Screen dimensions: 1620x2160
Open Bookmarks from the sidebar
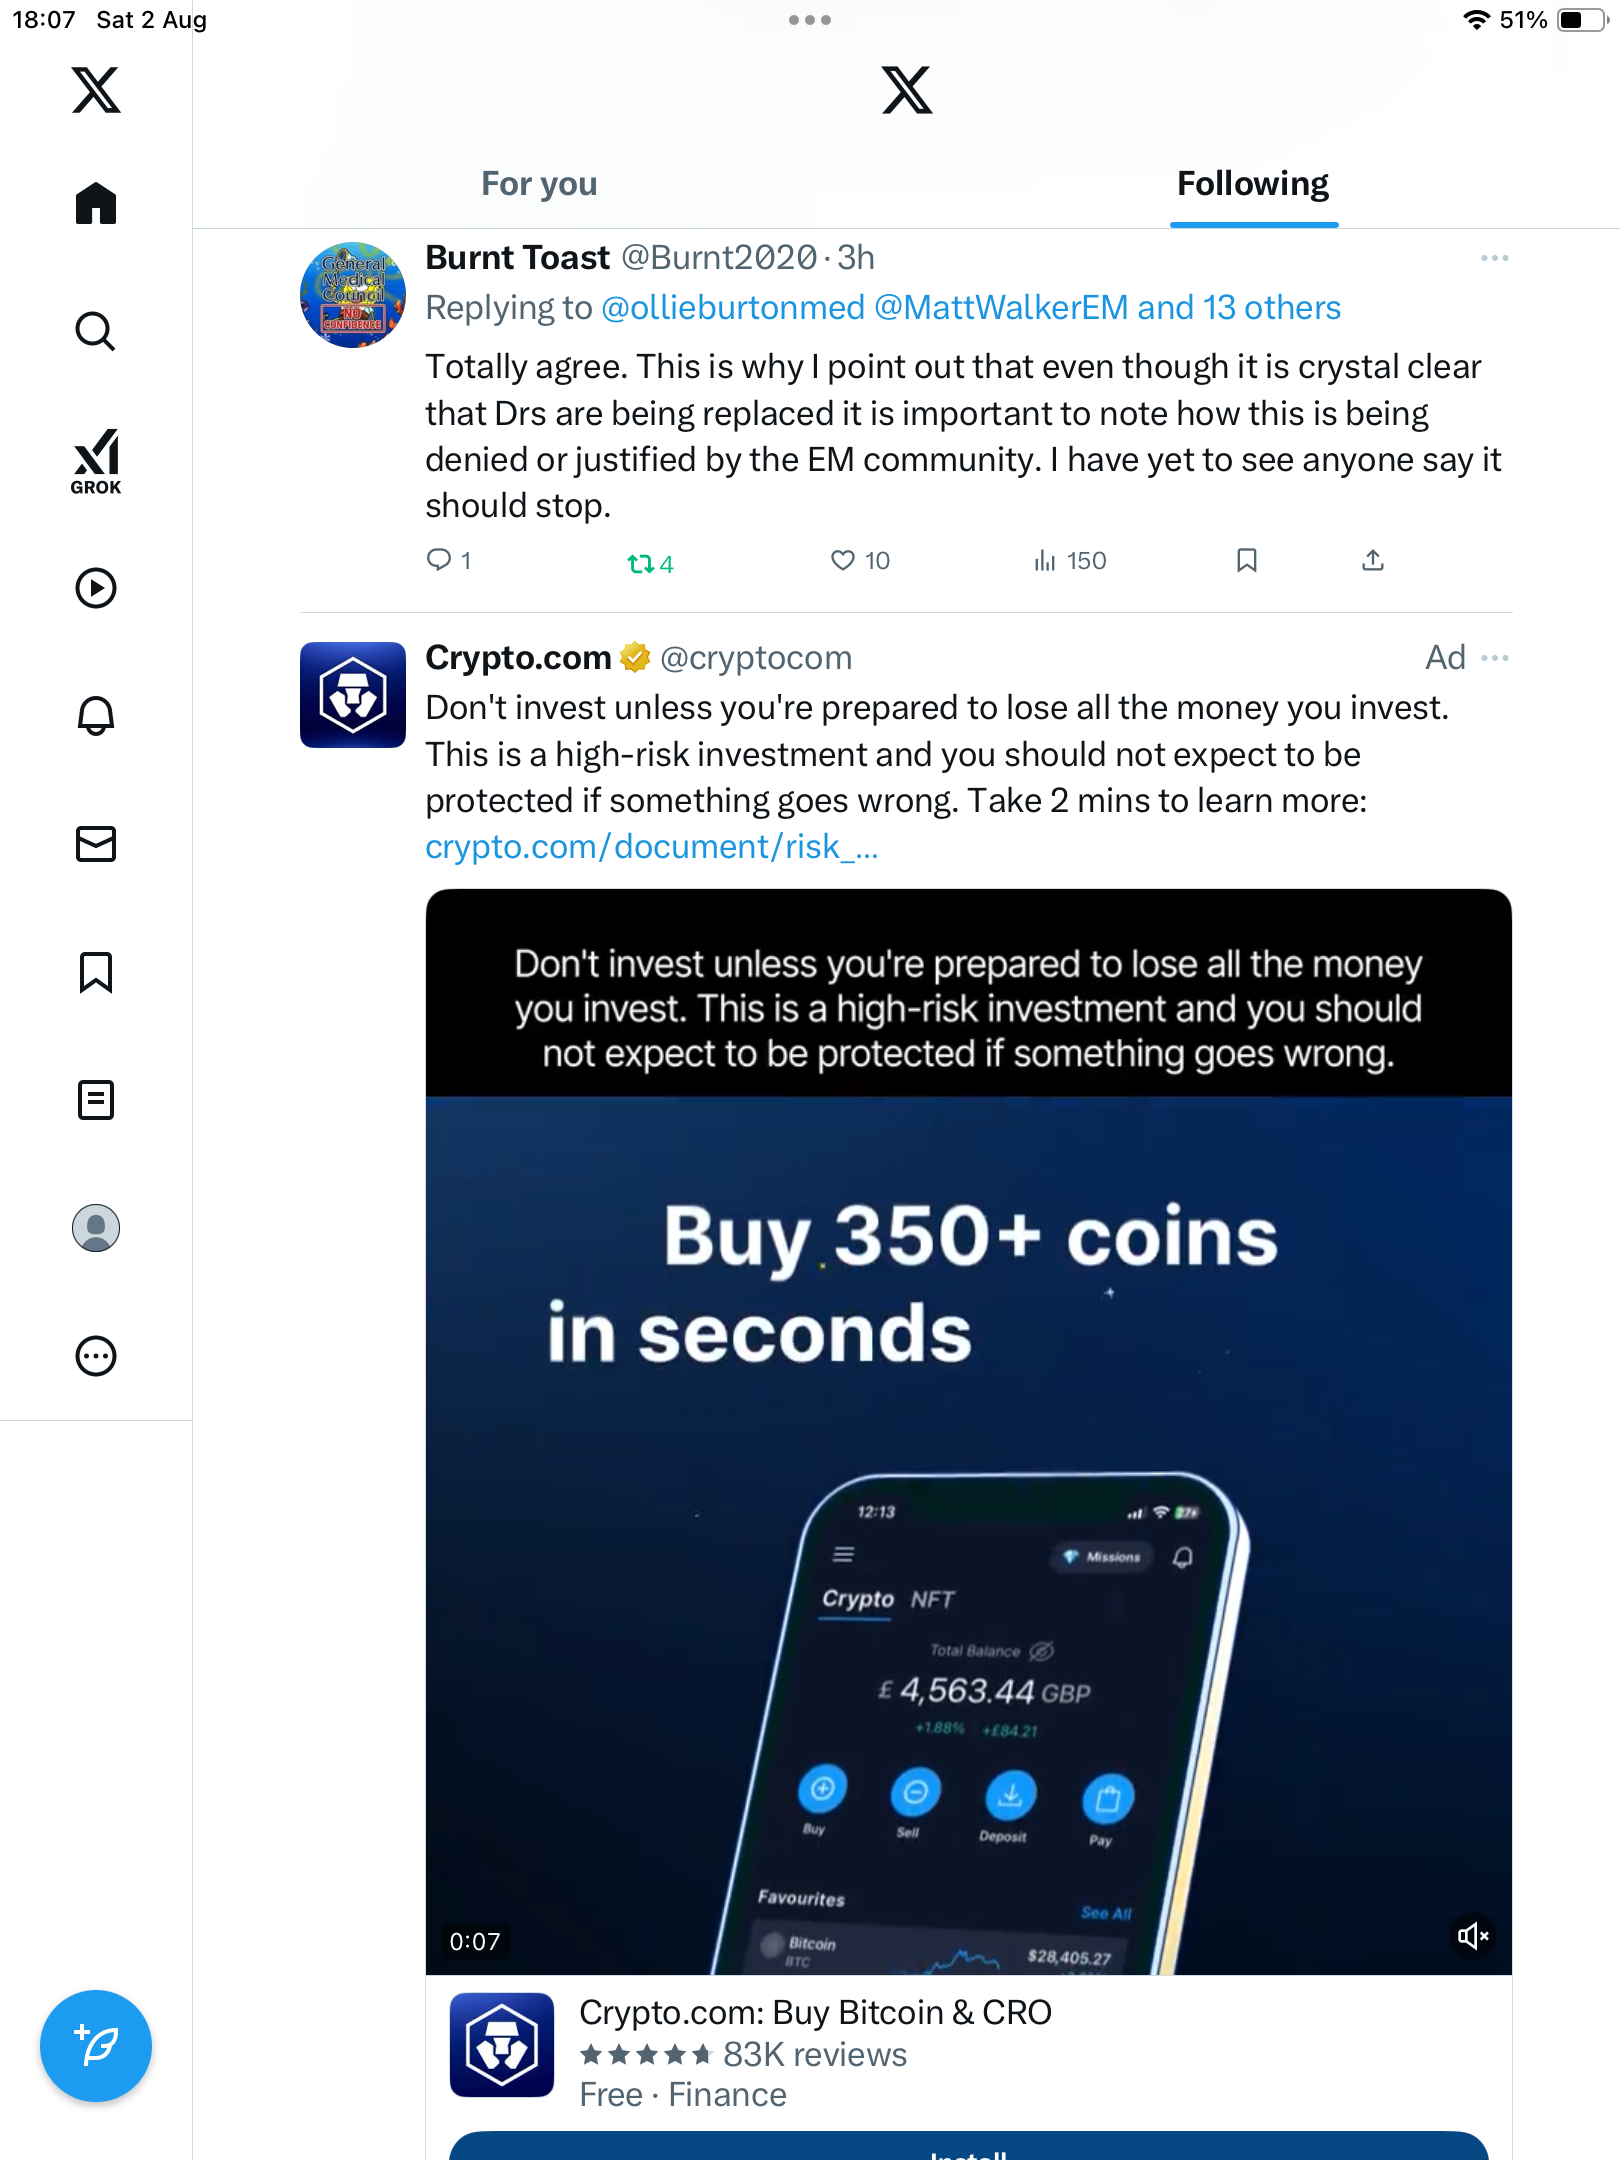click(x=96, y=971)
